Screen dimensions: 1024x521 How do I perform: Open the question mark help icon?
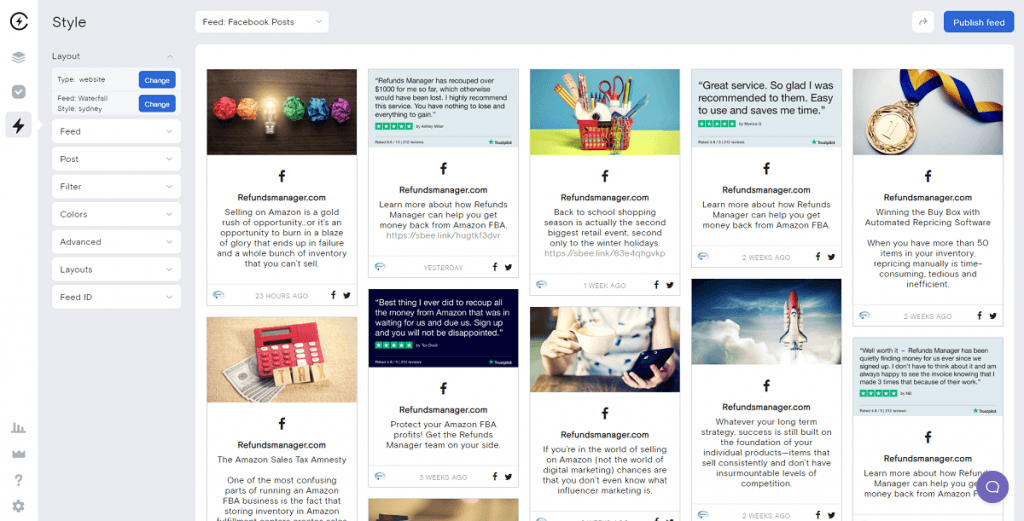pos(18,480)
